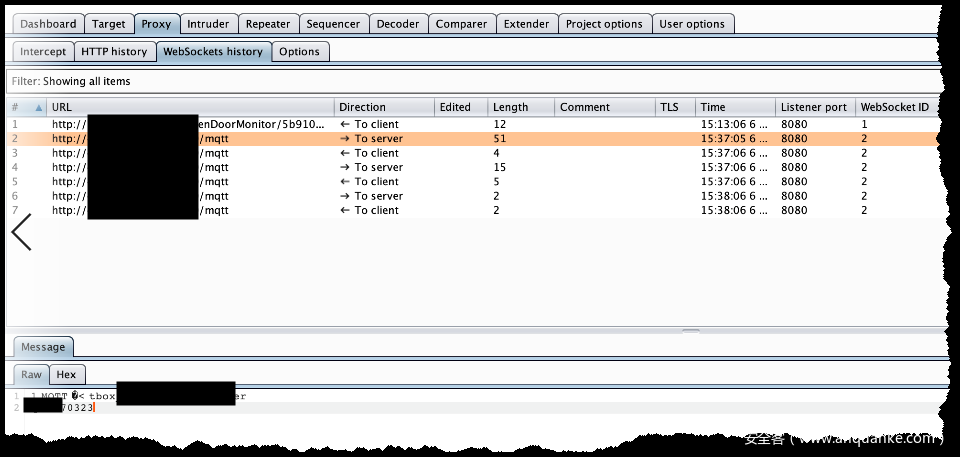This screenshot has height=457, width=960.
Task: Select the Intercept sub-tab
Action: [43, 51]
